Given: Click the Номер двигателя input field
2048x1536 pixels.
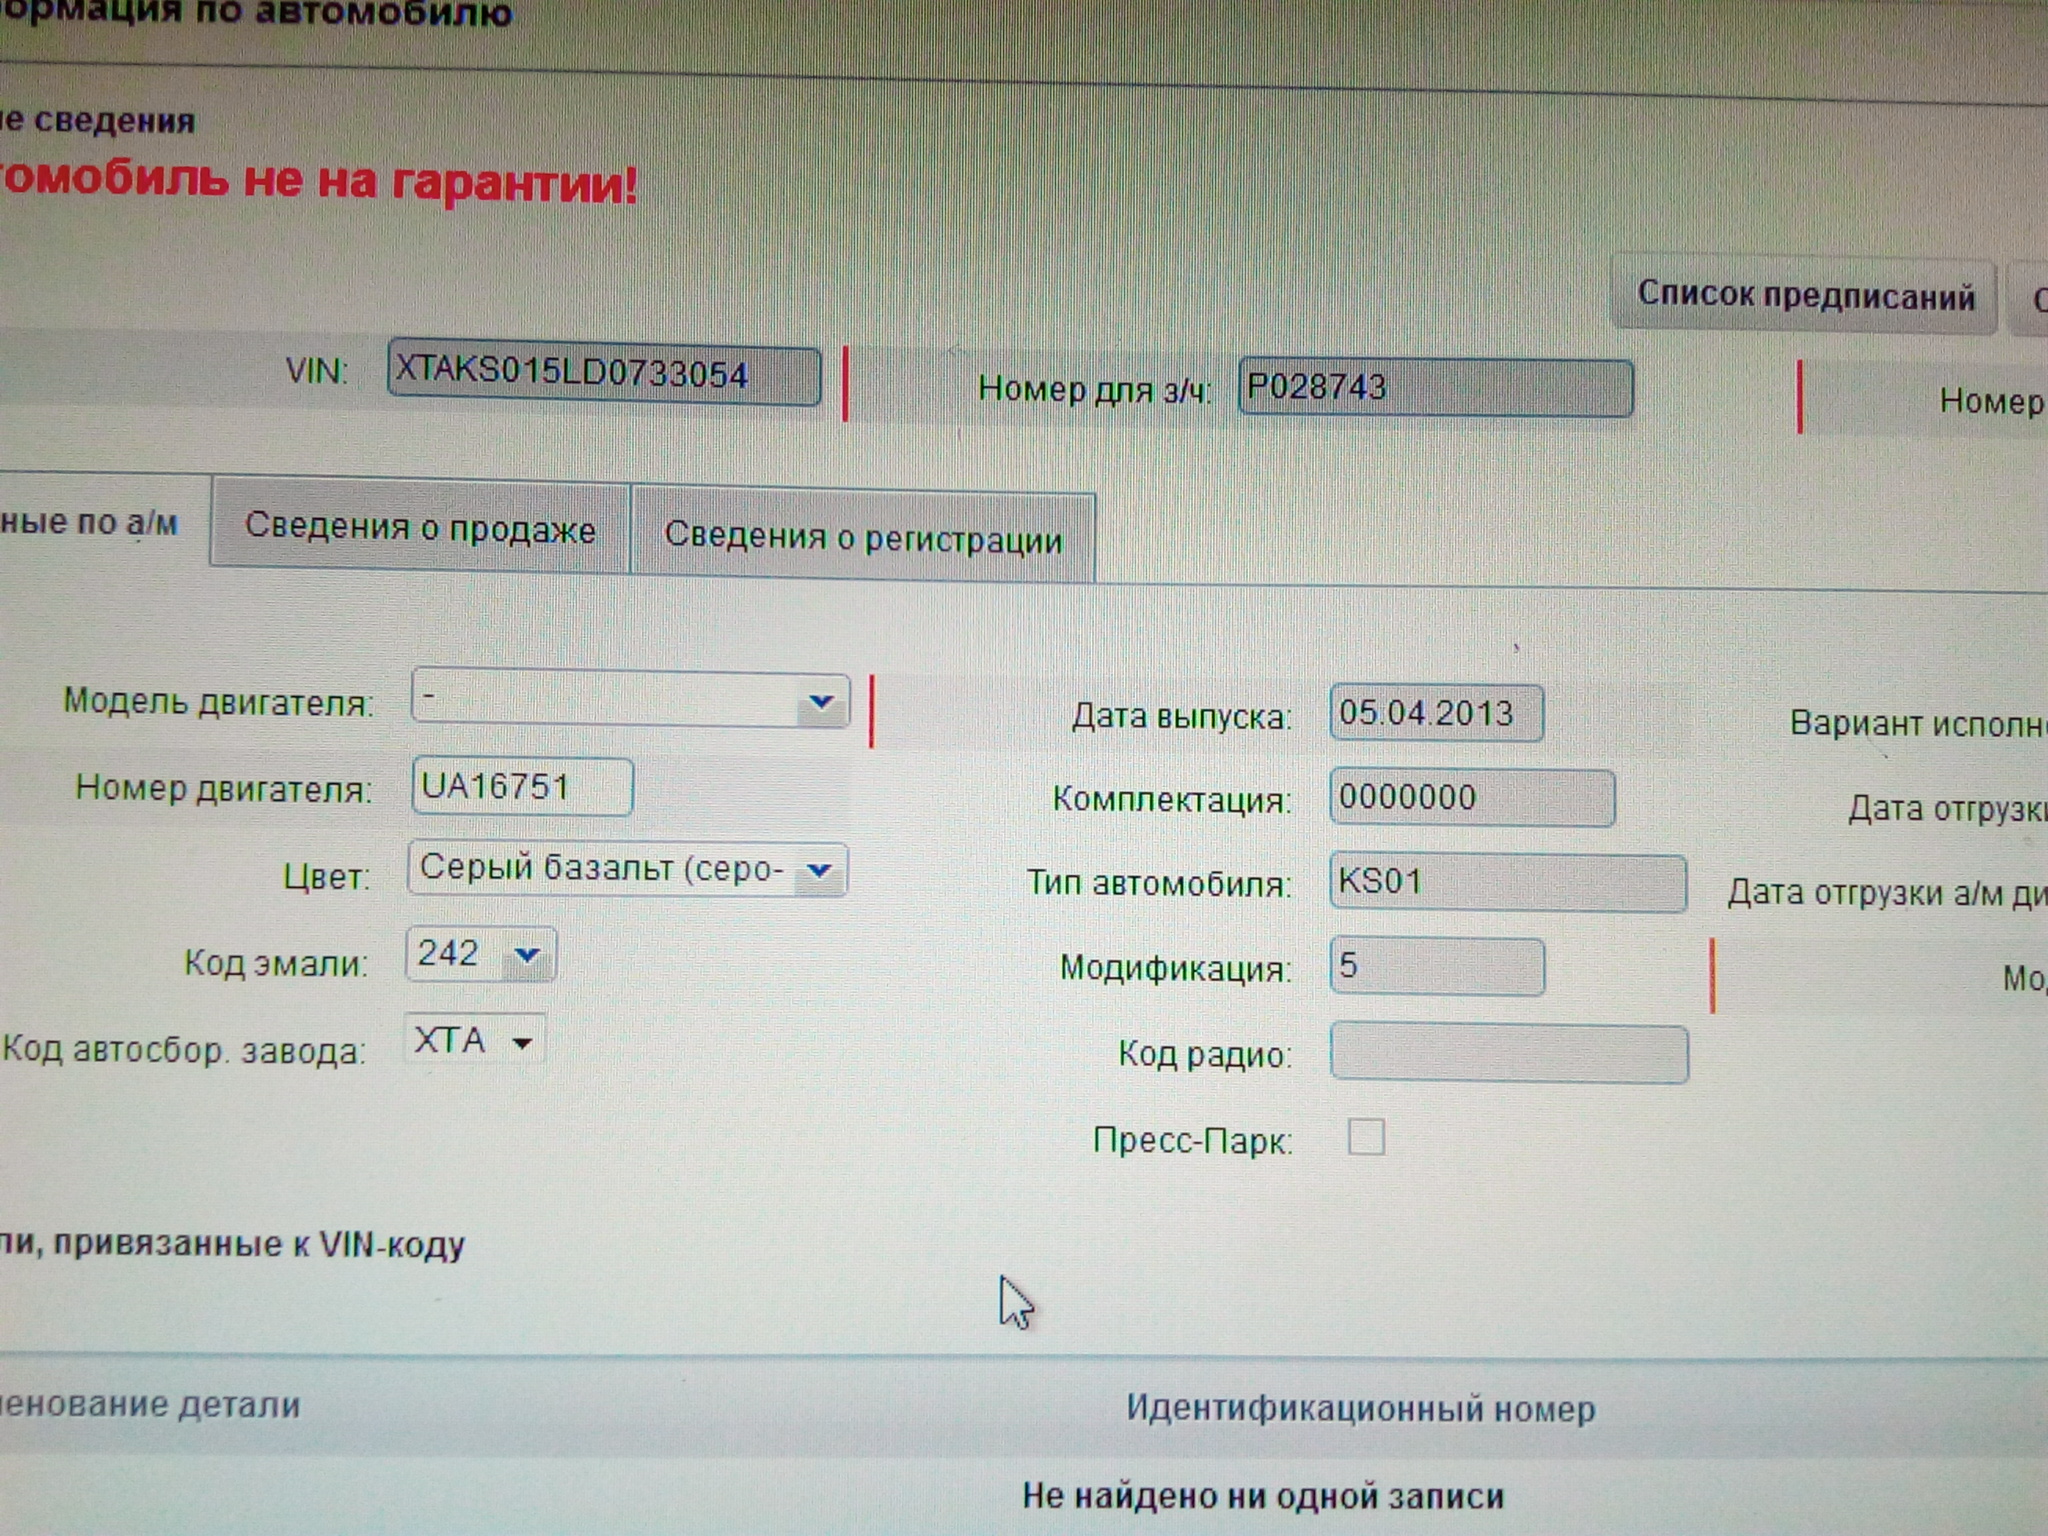Looking at the screenshot, I should point(521,787).
